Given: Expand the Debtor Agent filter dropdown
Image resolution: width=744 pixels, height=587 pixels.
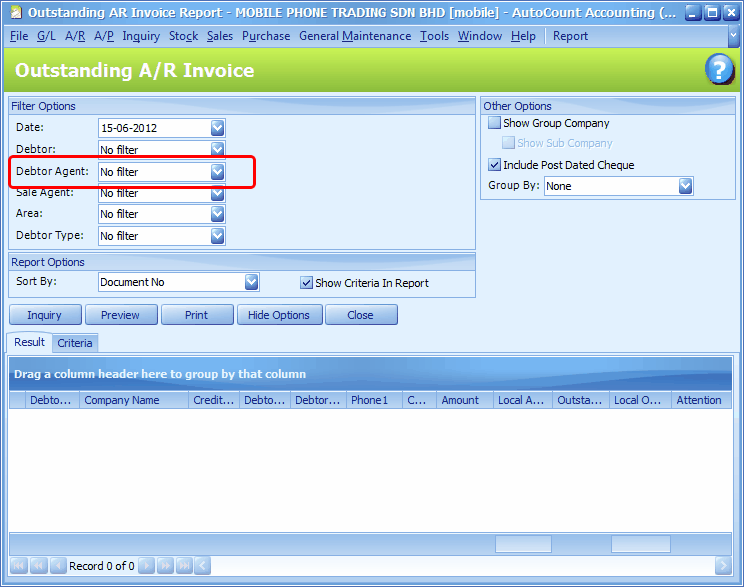Looking at the screenshot, I should (217, 172).
